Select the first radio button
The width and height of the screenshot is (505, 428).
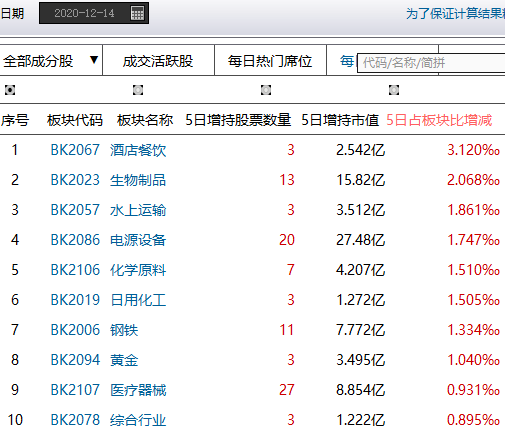(x=10, y=90)
